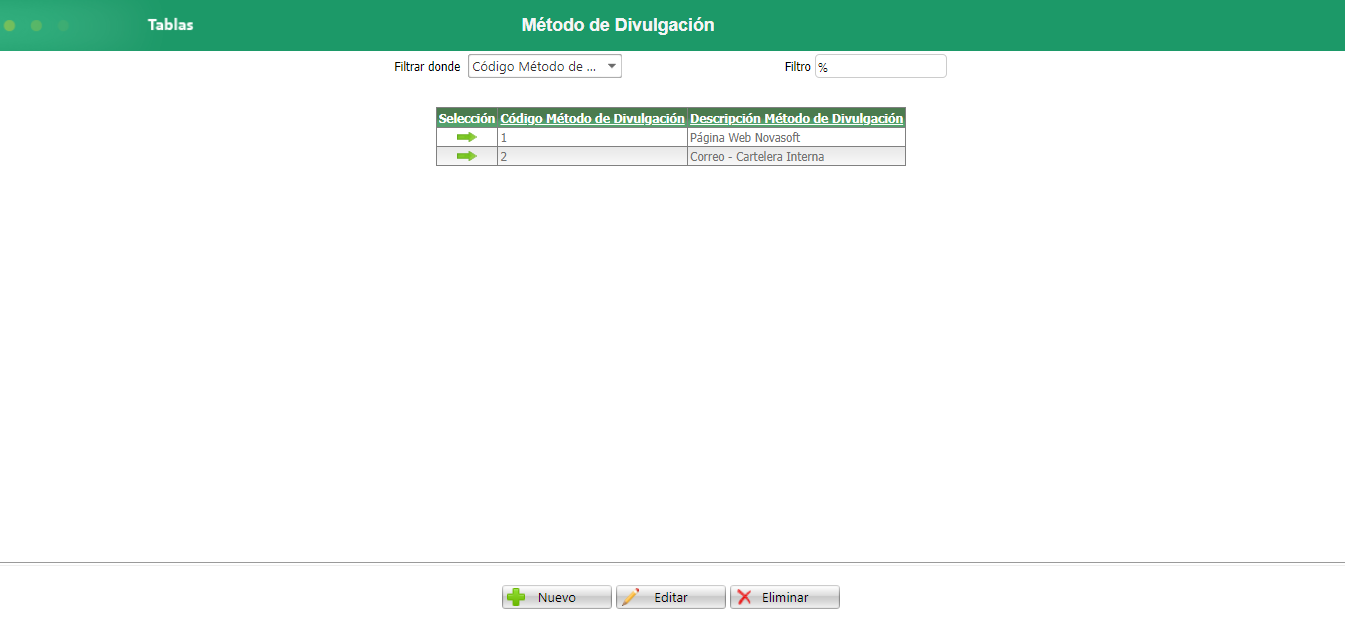Click the second green dot in the header
This screenshot has height=638, width=1345.
(36, 25)
